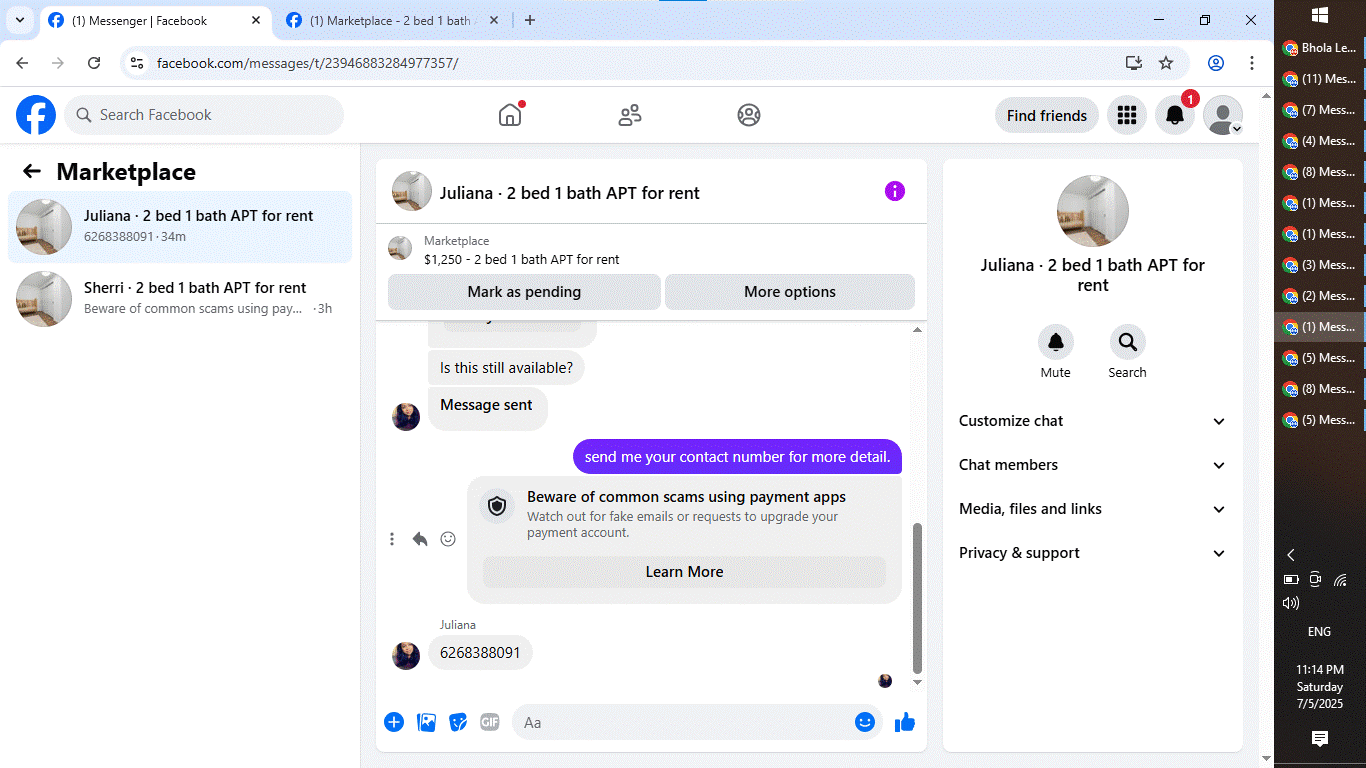Open Facebook home via the logo
Viewport: 1366px width, 768px height.
click(36, 115)
